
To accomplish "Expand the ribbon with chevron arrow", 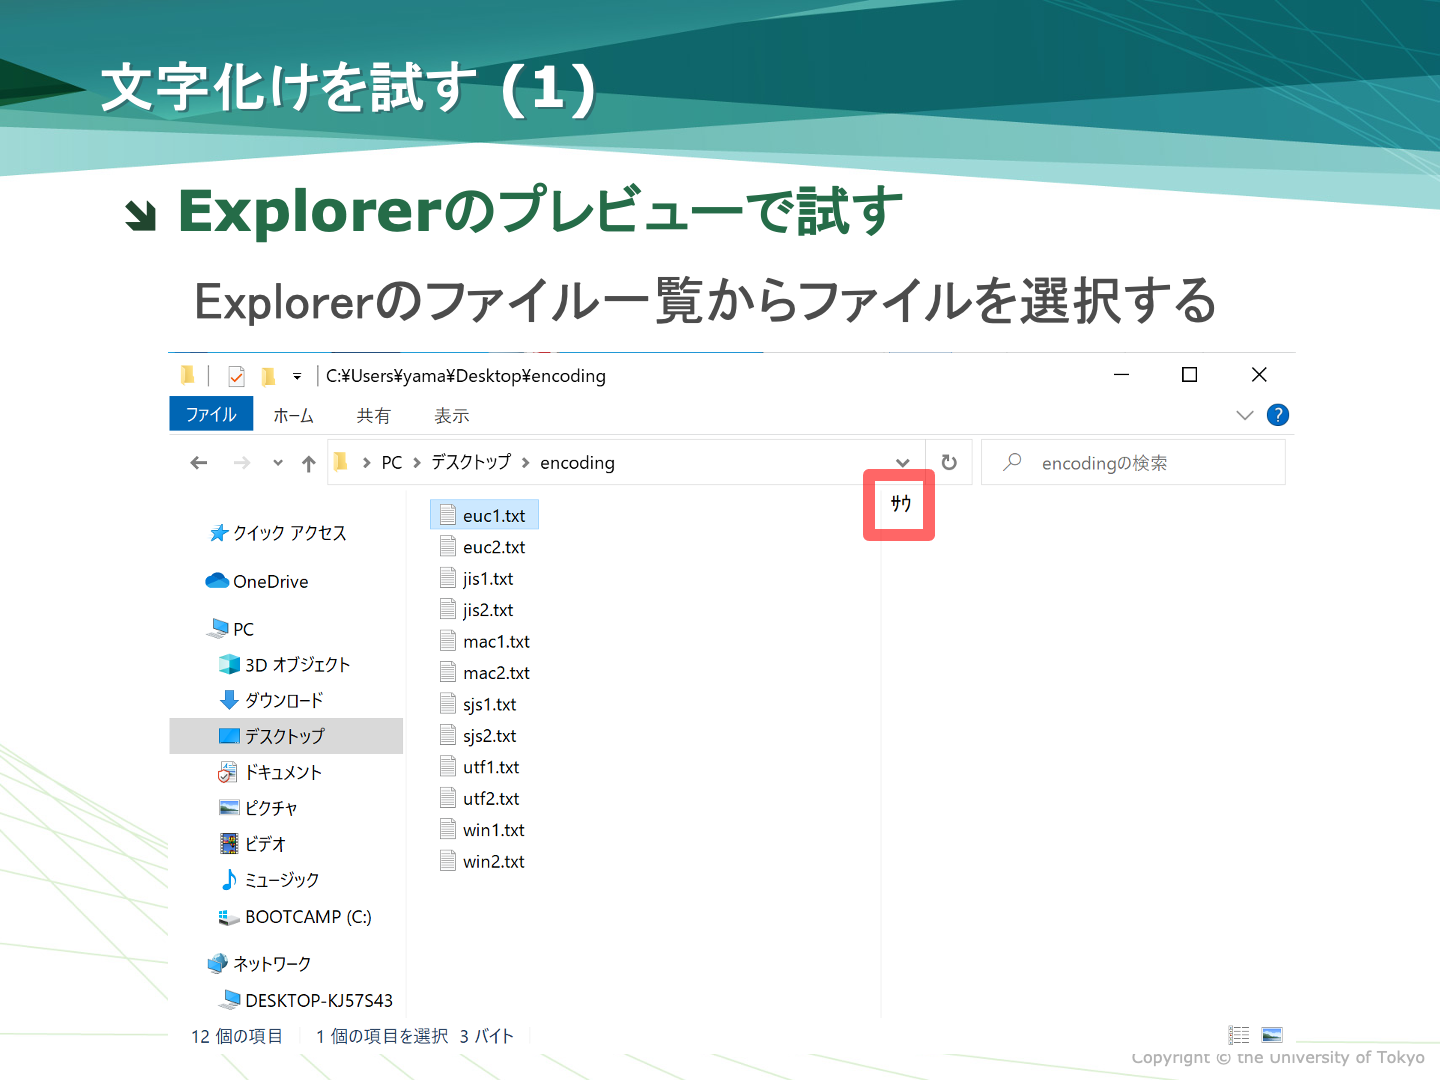I will click(x=1245, y=415).
